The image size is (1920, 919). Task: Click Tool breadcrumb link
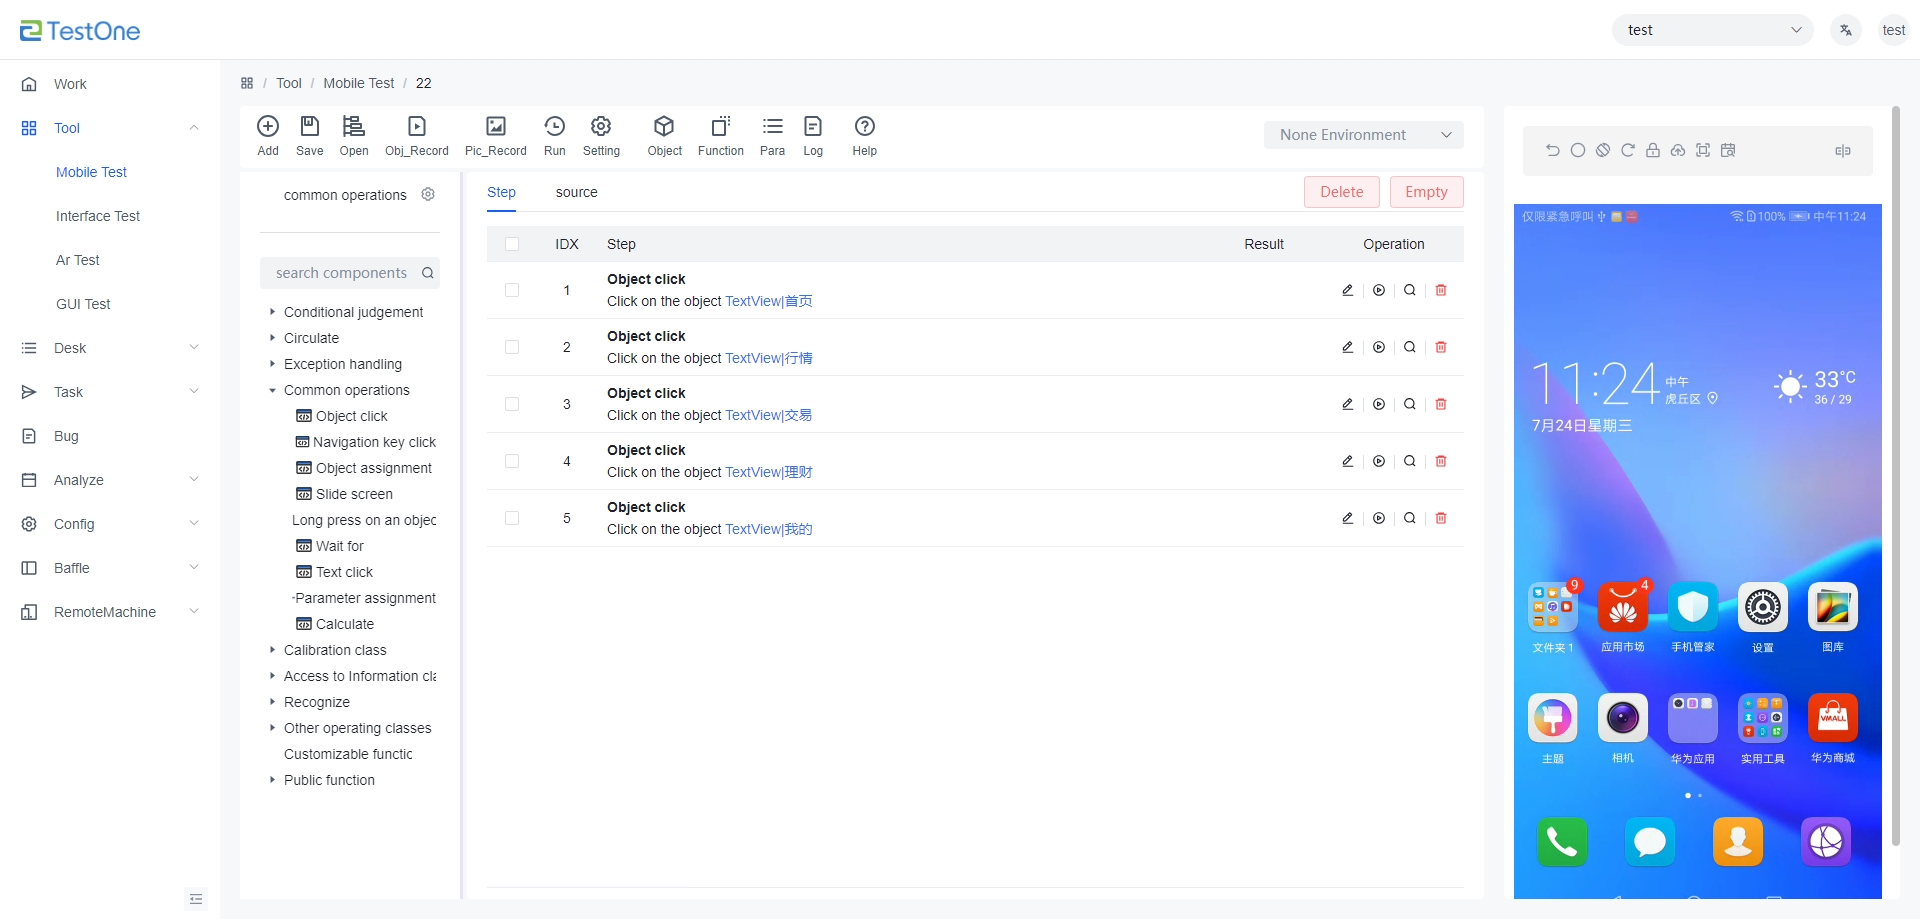289,83
